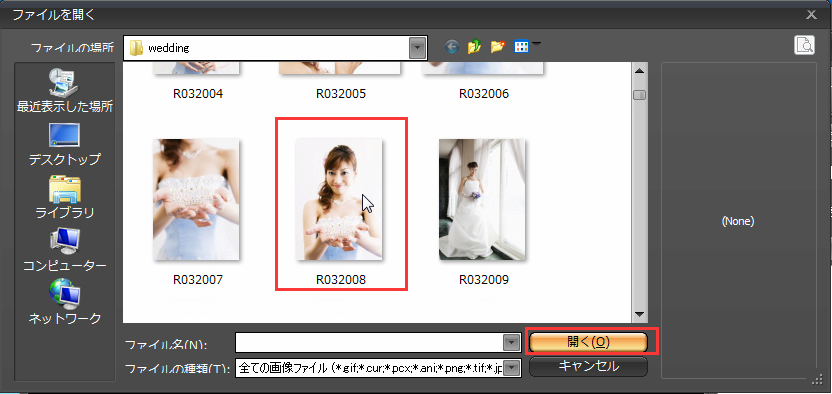Click the file list scroll down arrow
832x394 pixels.
pyautogui.click(x=639, y=314)
